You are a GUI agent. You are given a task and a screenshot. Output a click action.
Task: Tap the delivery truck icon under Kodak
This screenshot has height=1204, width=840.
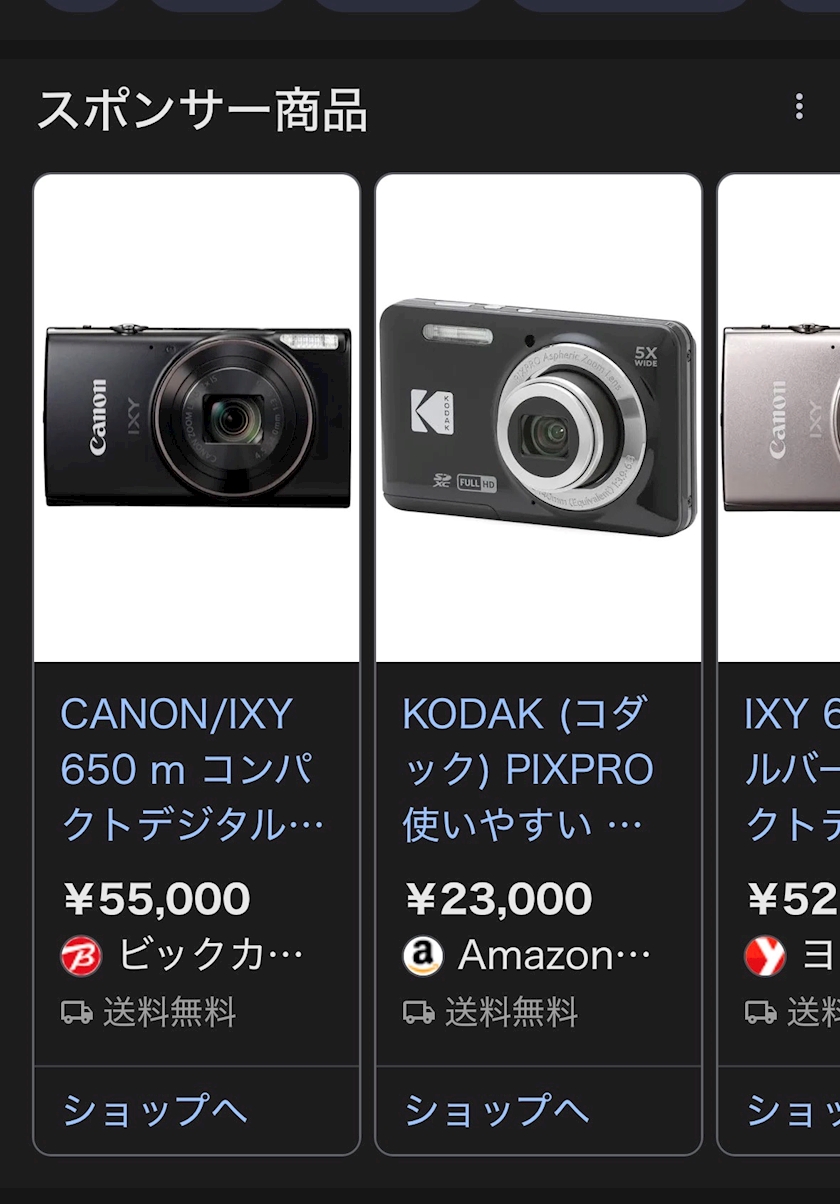click(x=419, y=1013)
